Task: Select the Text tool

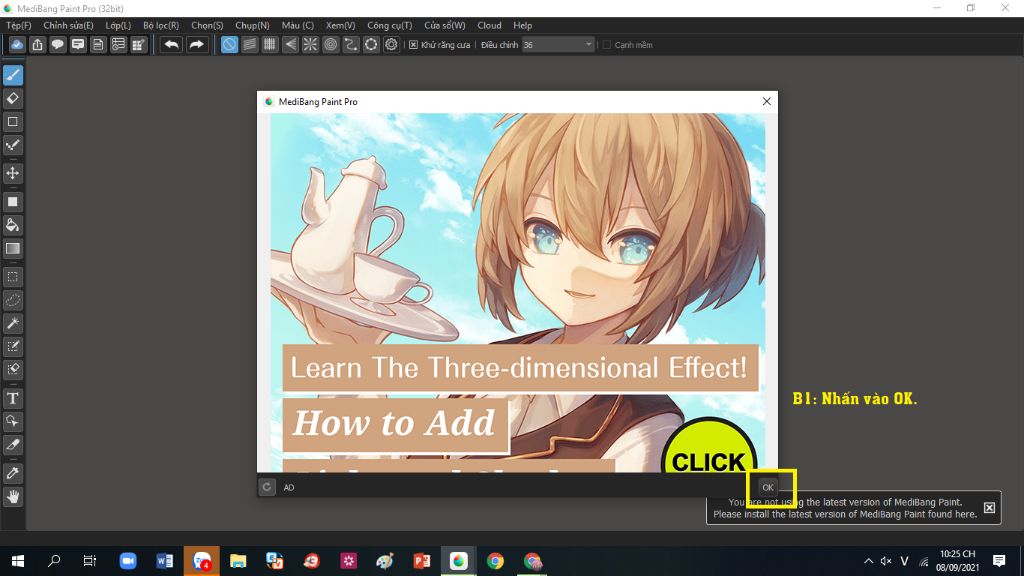Action: point(12,398)
